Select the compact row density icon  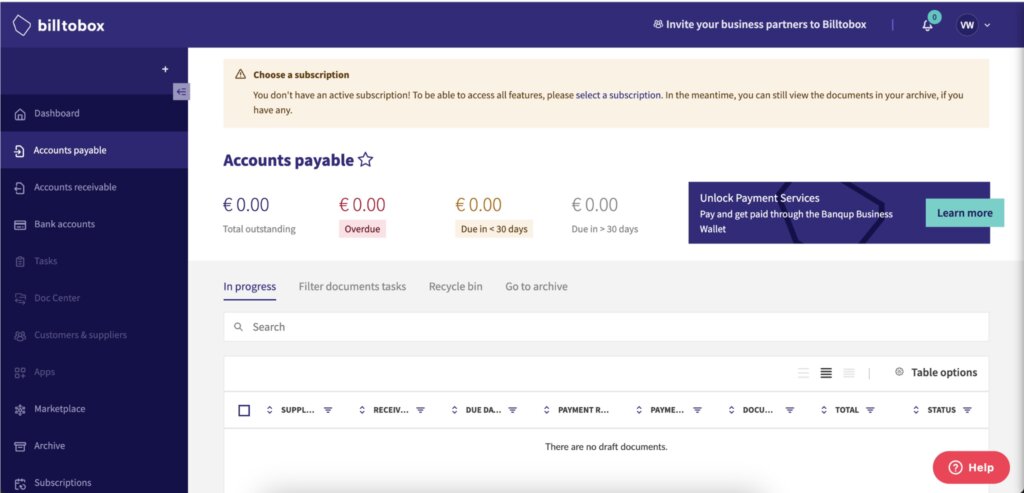click(x=849, y=373)
